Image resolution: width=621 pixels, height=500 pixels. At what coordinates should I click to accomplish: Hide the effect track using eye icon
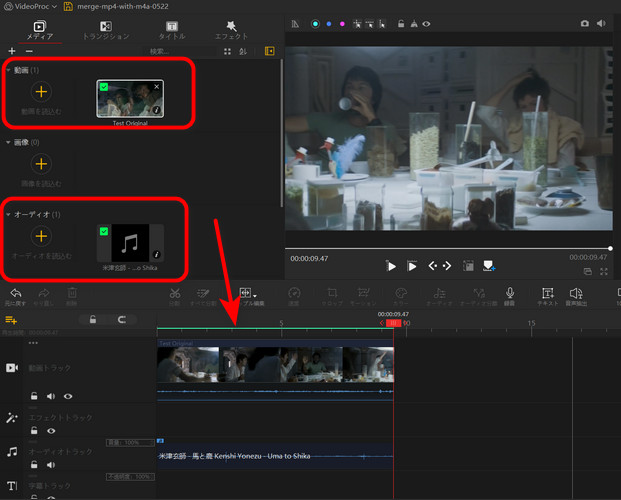pos(51,431)
